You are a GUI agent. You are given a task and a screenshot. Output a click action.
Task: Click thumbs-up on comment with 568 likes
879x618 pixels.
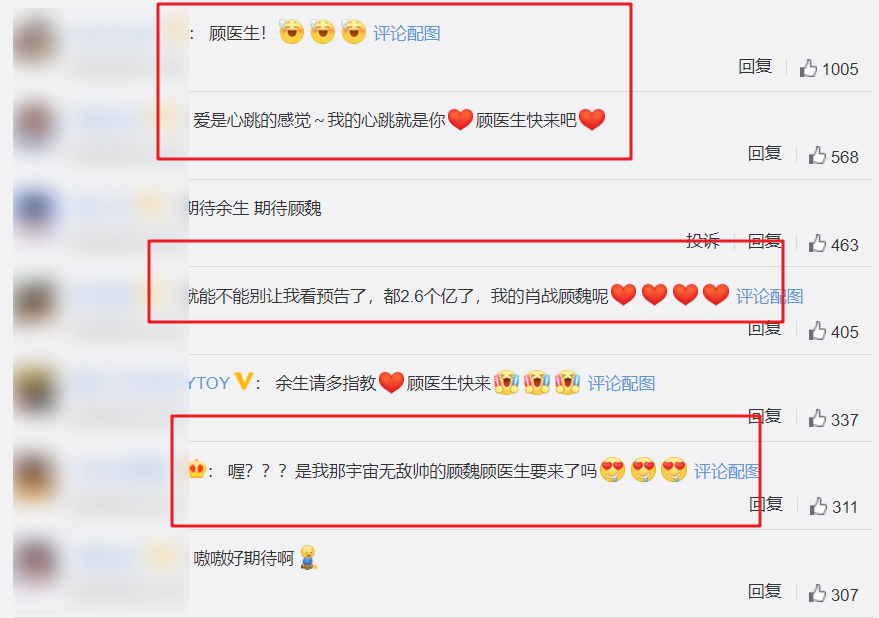tap(817, 155)
